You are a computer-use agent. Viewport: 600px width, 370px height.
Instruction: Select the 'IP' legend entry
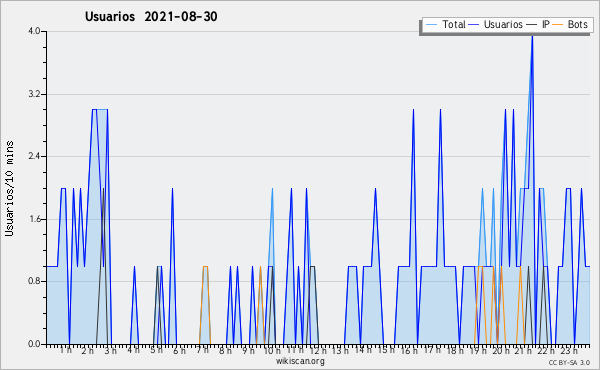point(538,24)
